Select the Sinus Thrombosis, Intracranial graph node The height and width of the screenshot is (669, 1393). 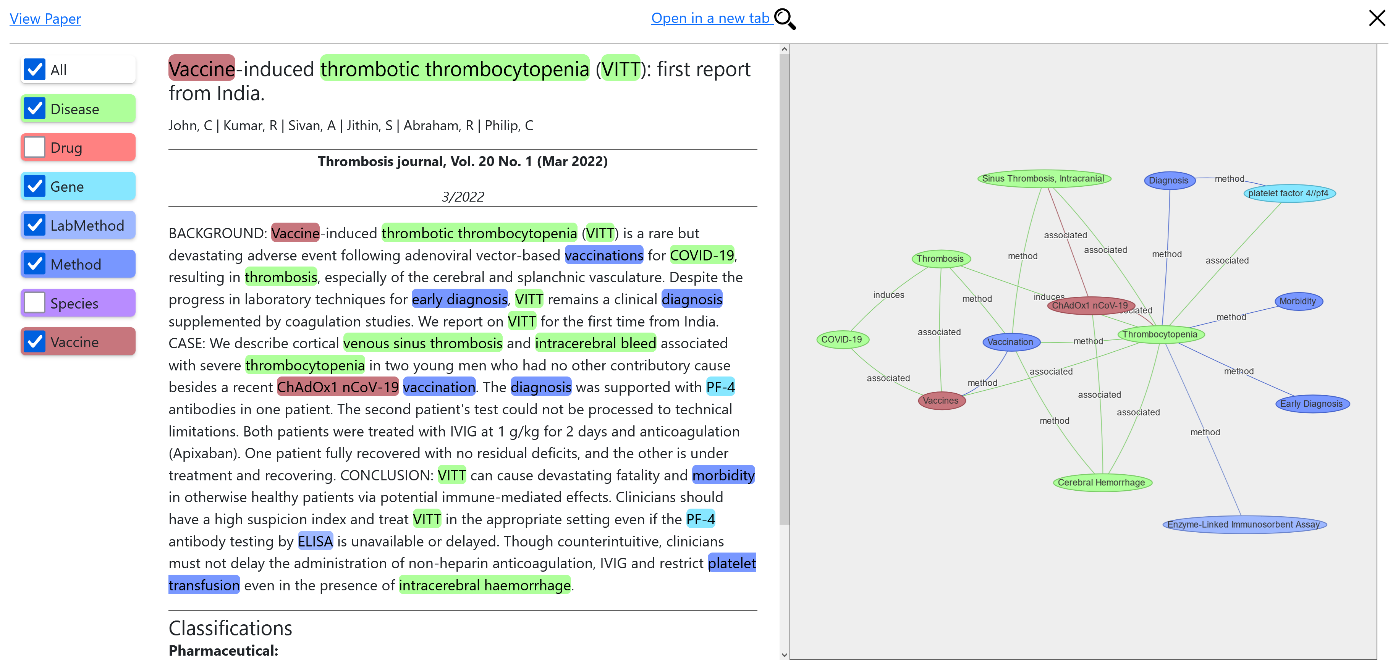click(x=1044, y=179)
